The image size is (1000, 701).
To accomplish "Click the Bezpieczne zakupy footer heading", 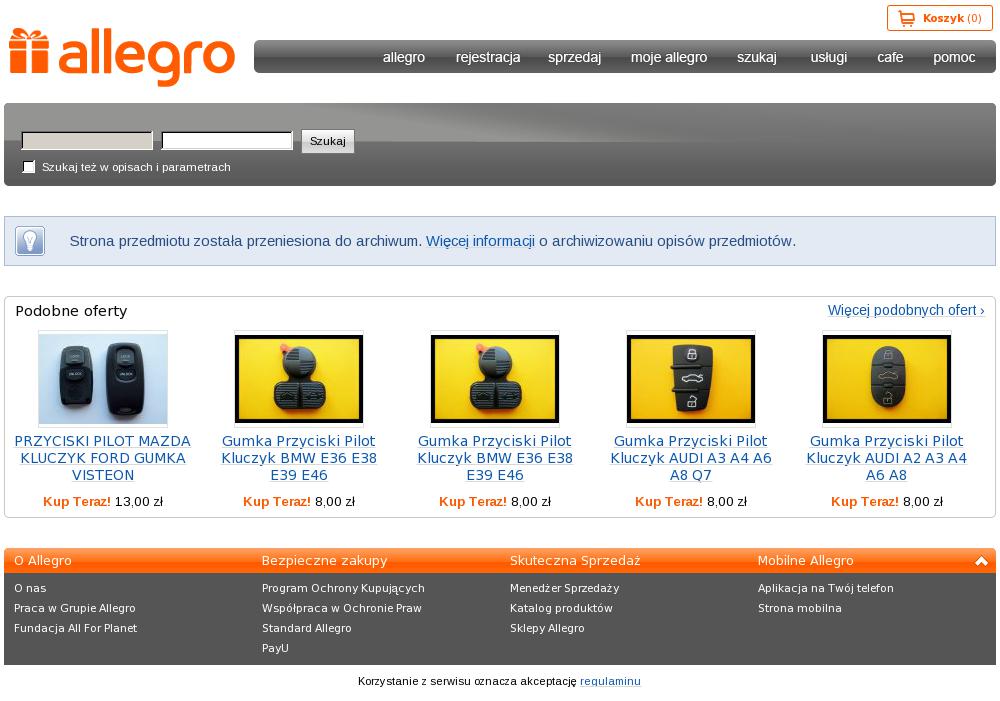I will tap(325, 561).
